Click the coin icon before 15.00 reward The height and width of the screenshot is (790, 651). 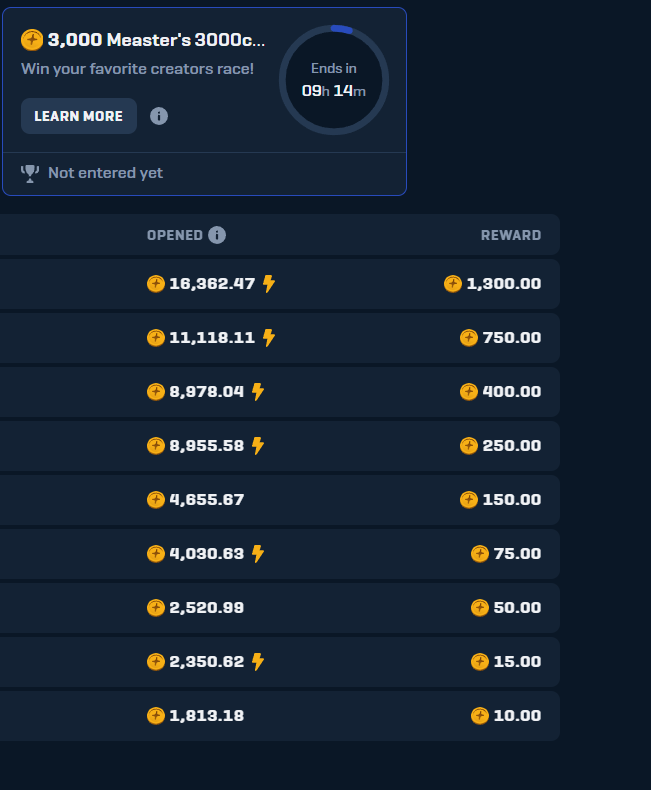click(480, 662)
